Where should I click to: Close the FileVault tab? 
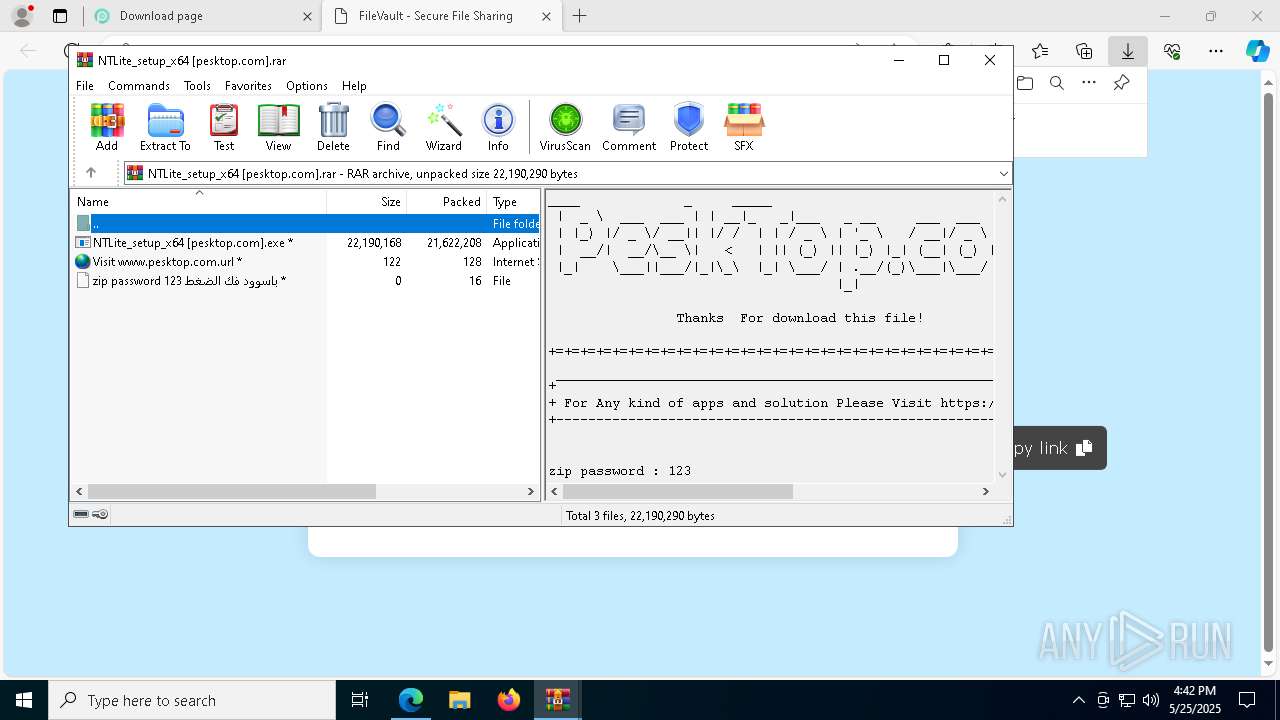(x=546, y=16)
